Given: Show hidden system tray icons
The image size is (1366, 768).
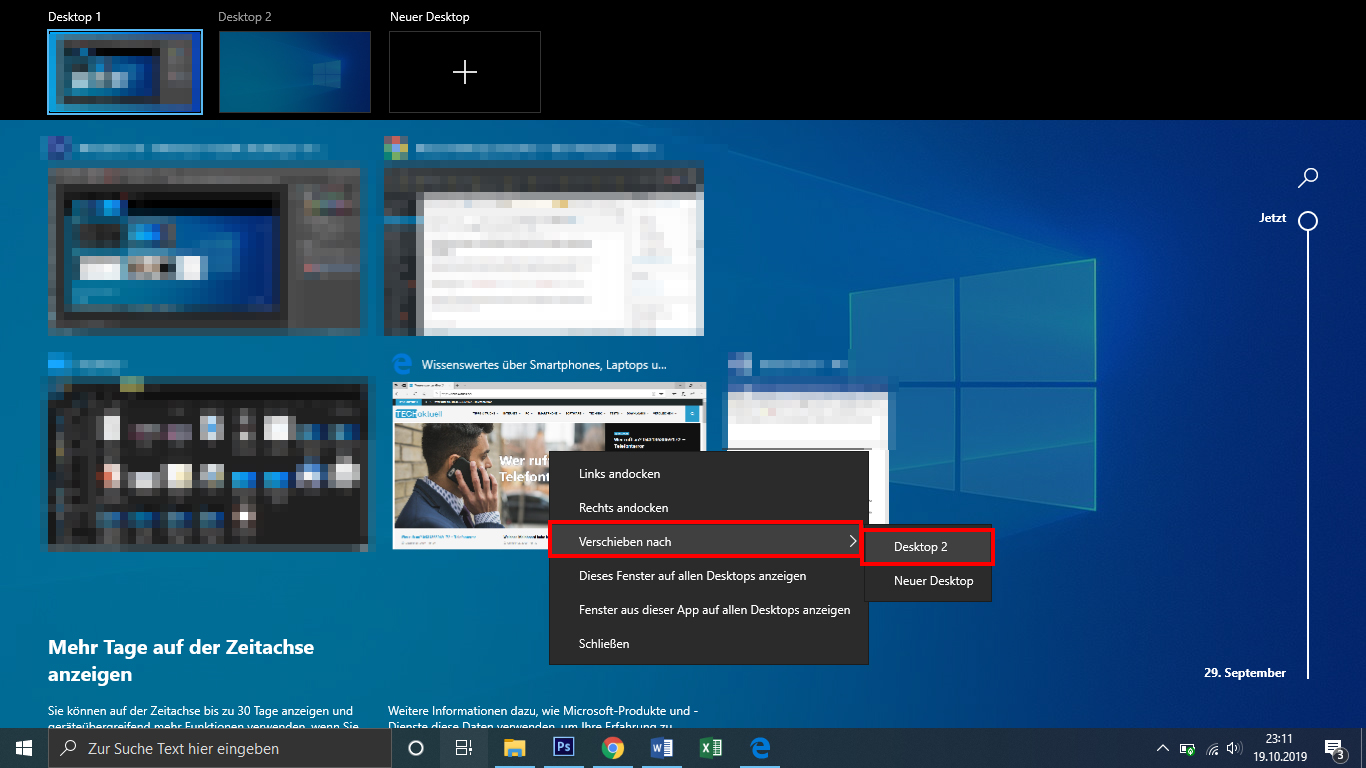Looking at the screenshot, I should [1162, 748].
